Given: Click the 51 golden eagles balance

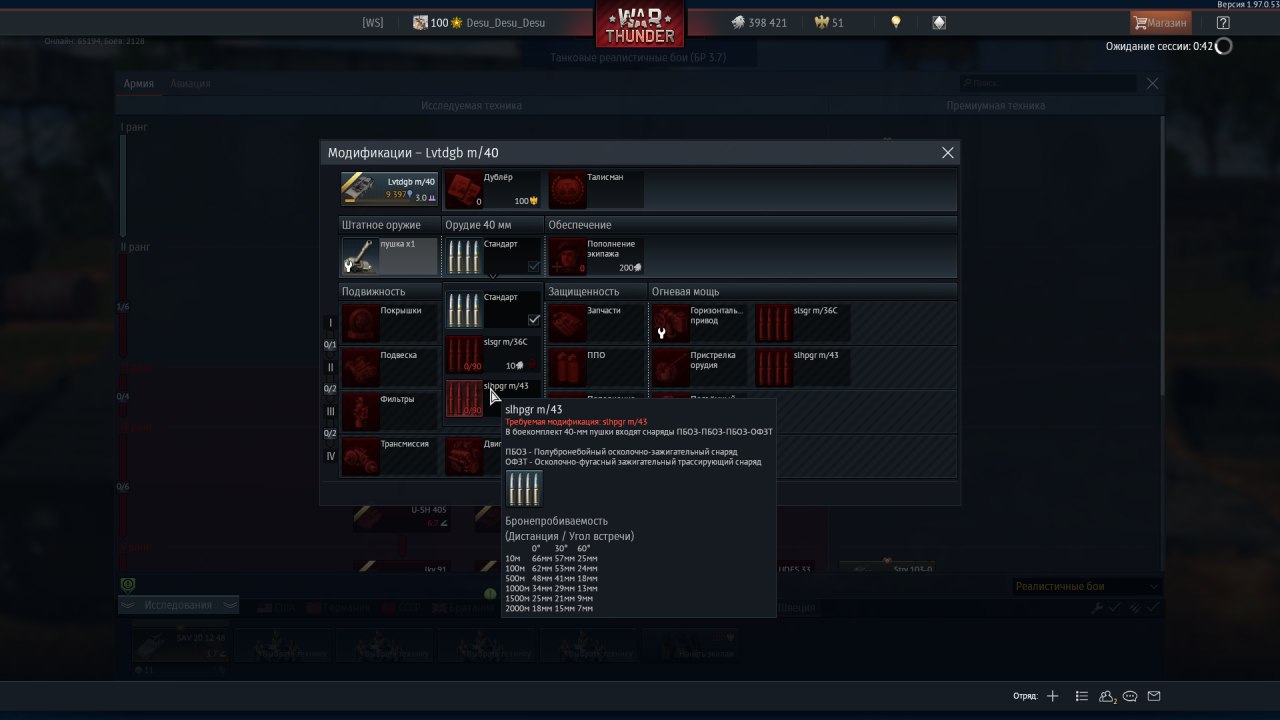Looking at the screenshot, I should tap(830, 23).
